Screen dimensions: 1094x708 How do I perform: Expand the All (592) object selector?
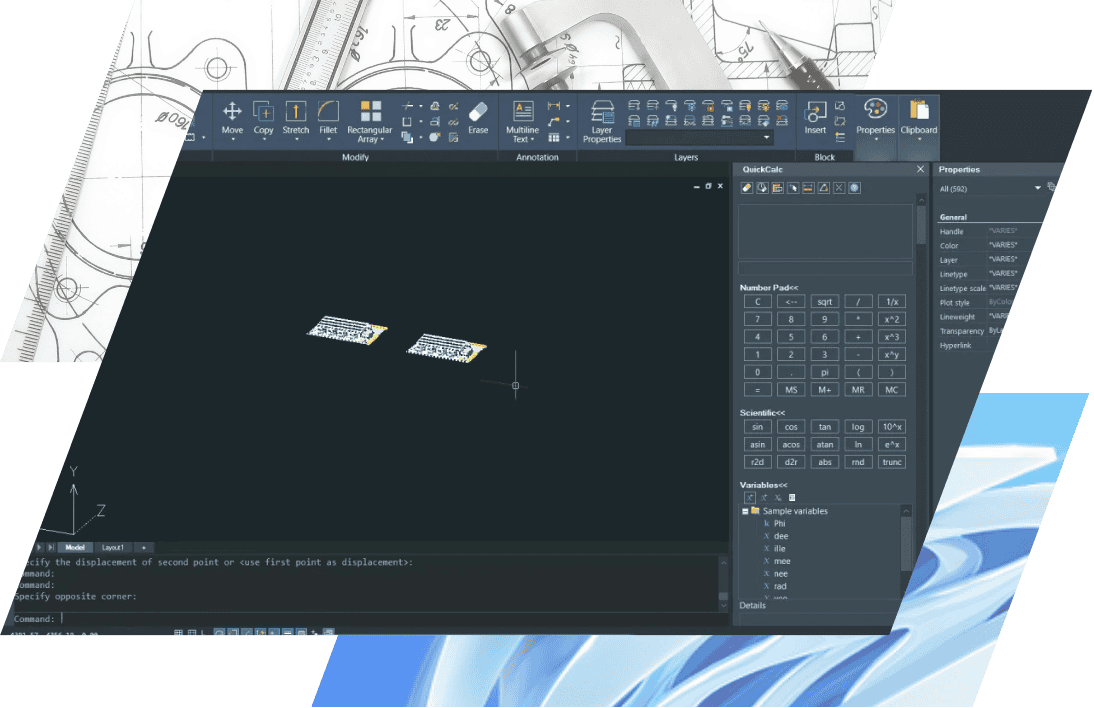1037,188
